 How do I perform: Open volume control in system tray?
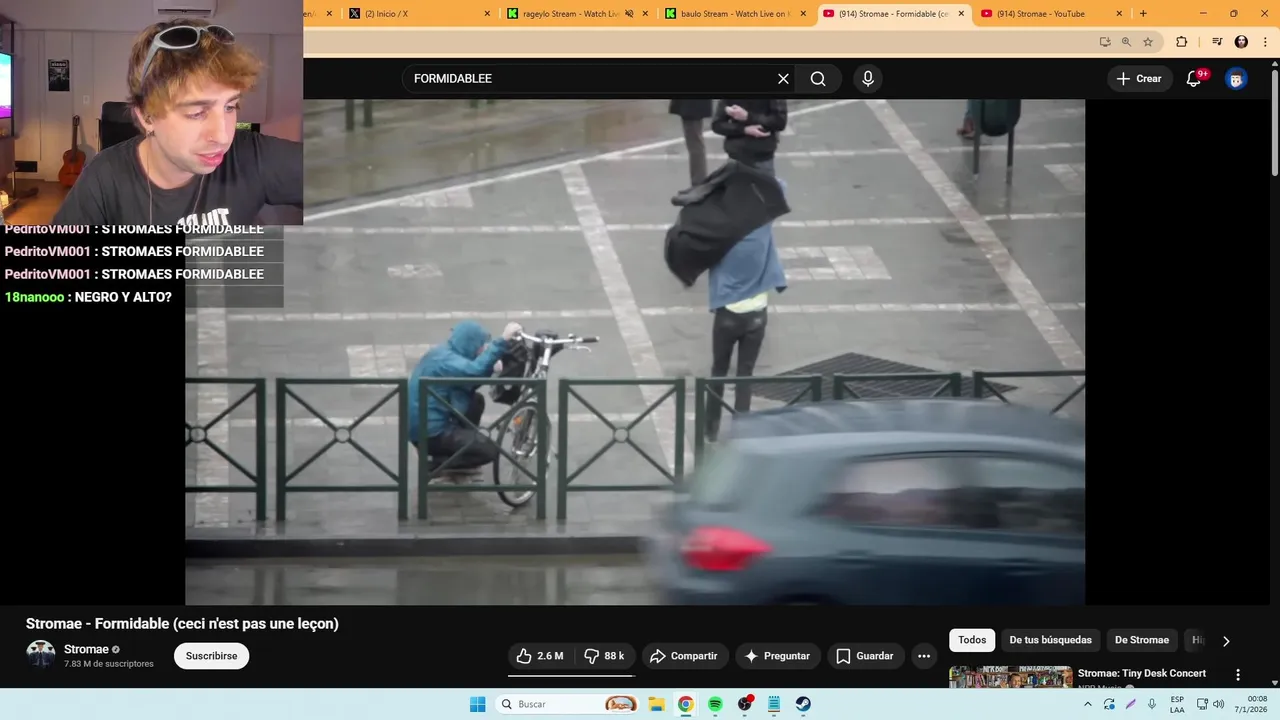(1218, 704)
